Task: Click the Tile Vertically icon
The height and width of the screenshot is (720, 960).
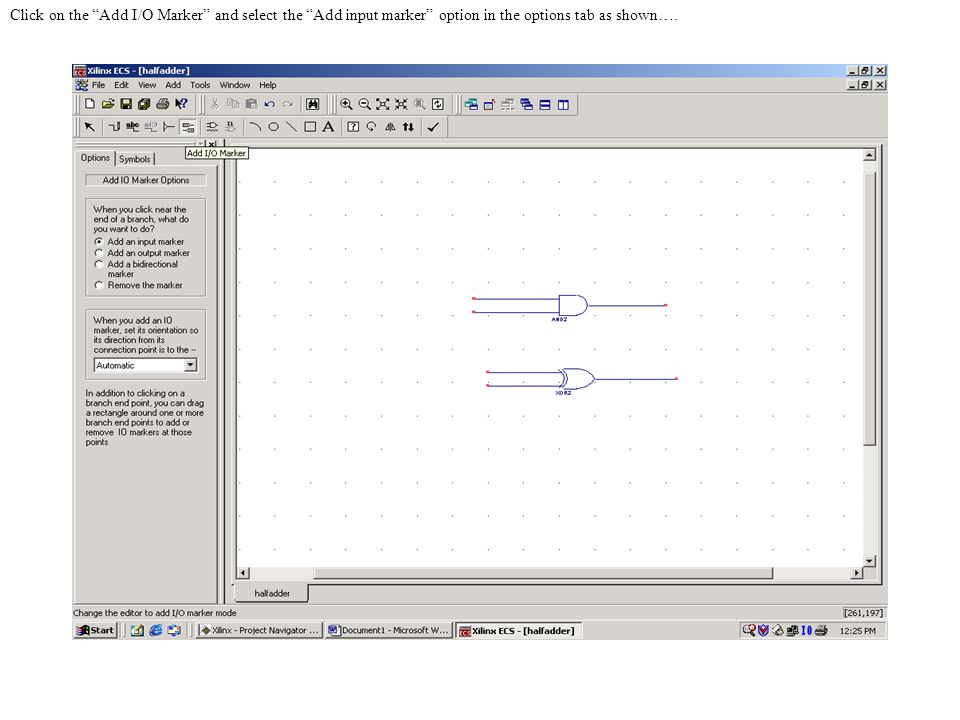Action: pos(563,104)
